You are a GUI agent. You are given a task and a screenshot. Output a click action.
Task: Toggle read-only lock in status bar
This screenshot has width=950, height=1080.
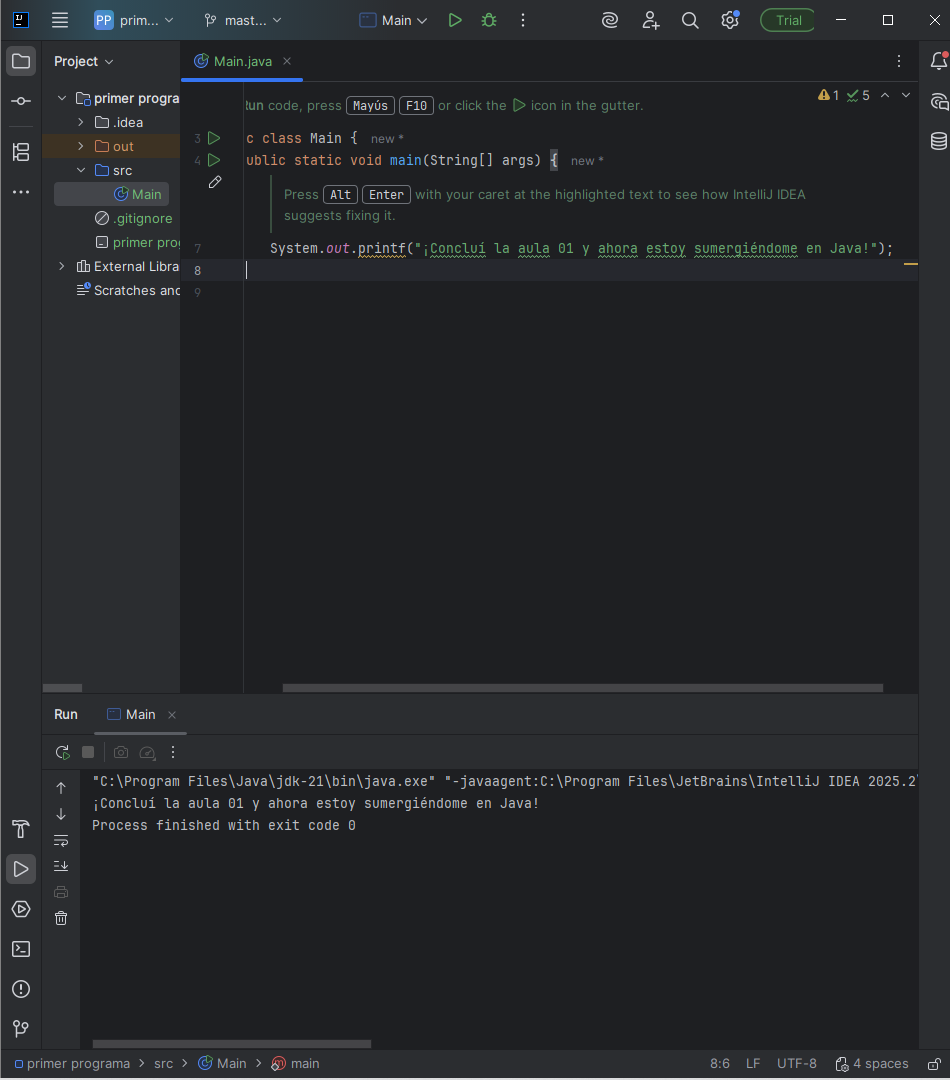pyautogui.click(x=934, y=1064)
